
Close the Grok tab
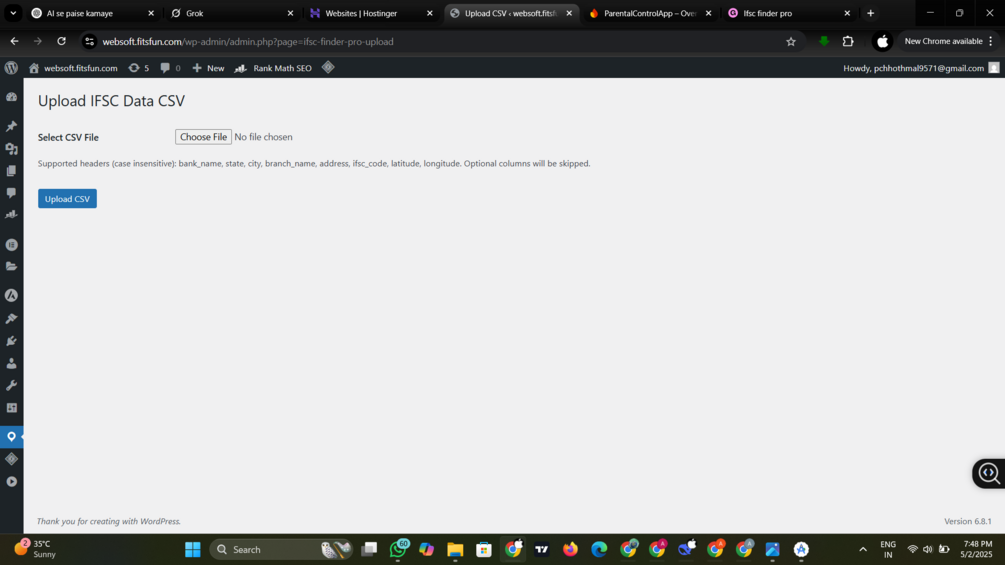[x=290, y=13]
